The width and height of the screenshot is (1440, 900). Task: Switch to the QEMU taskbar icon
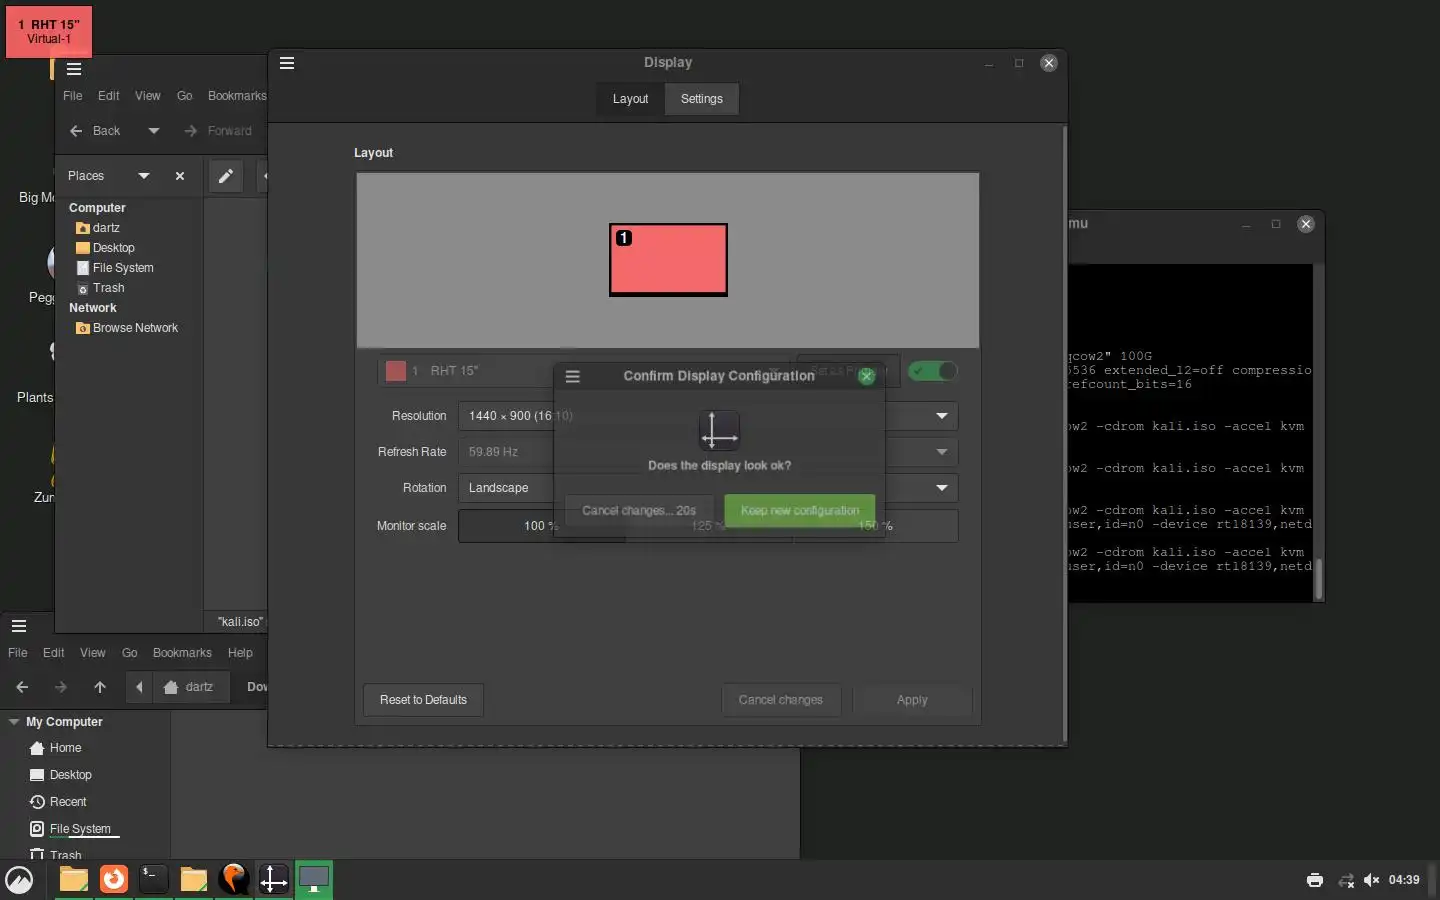[x=233, y=879]
